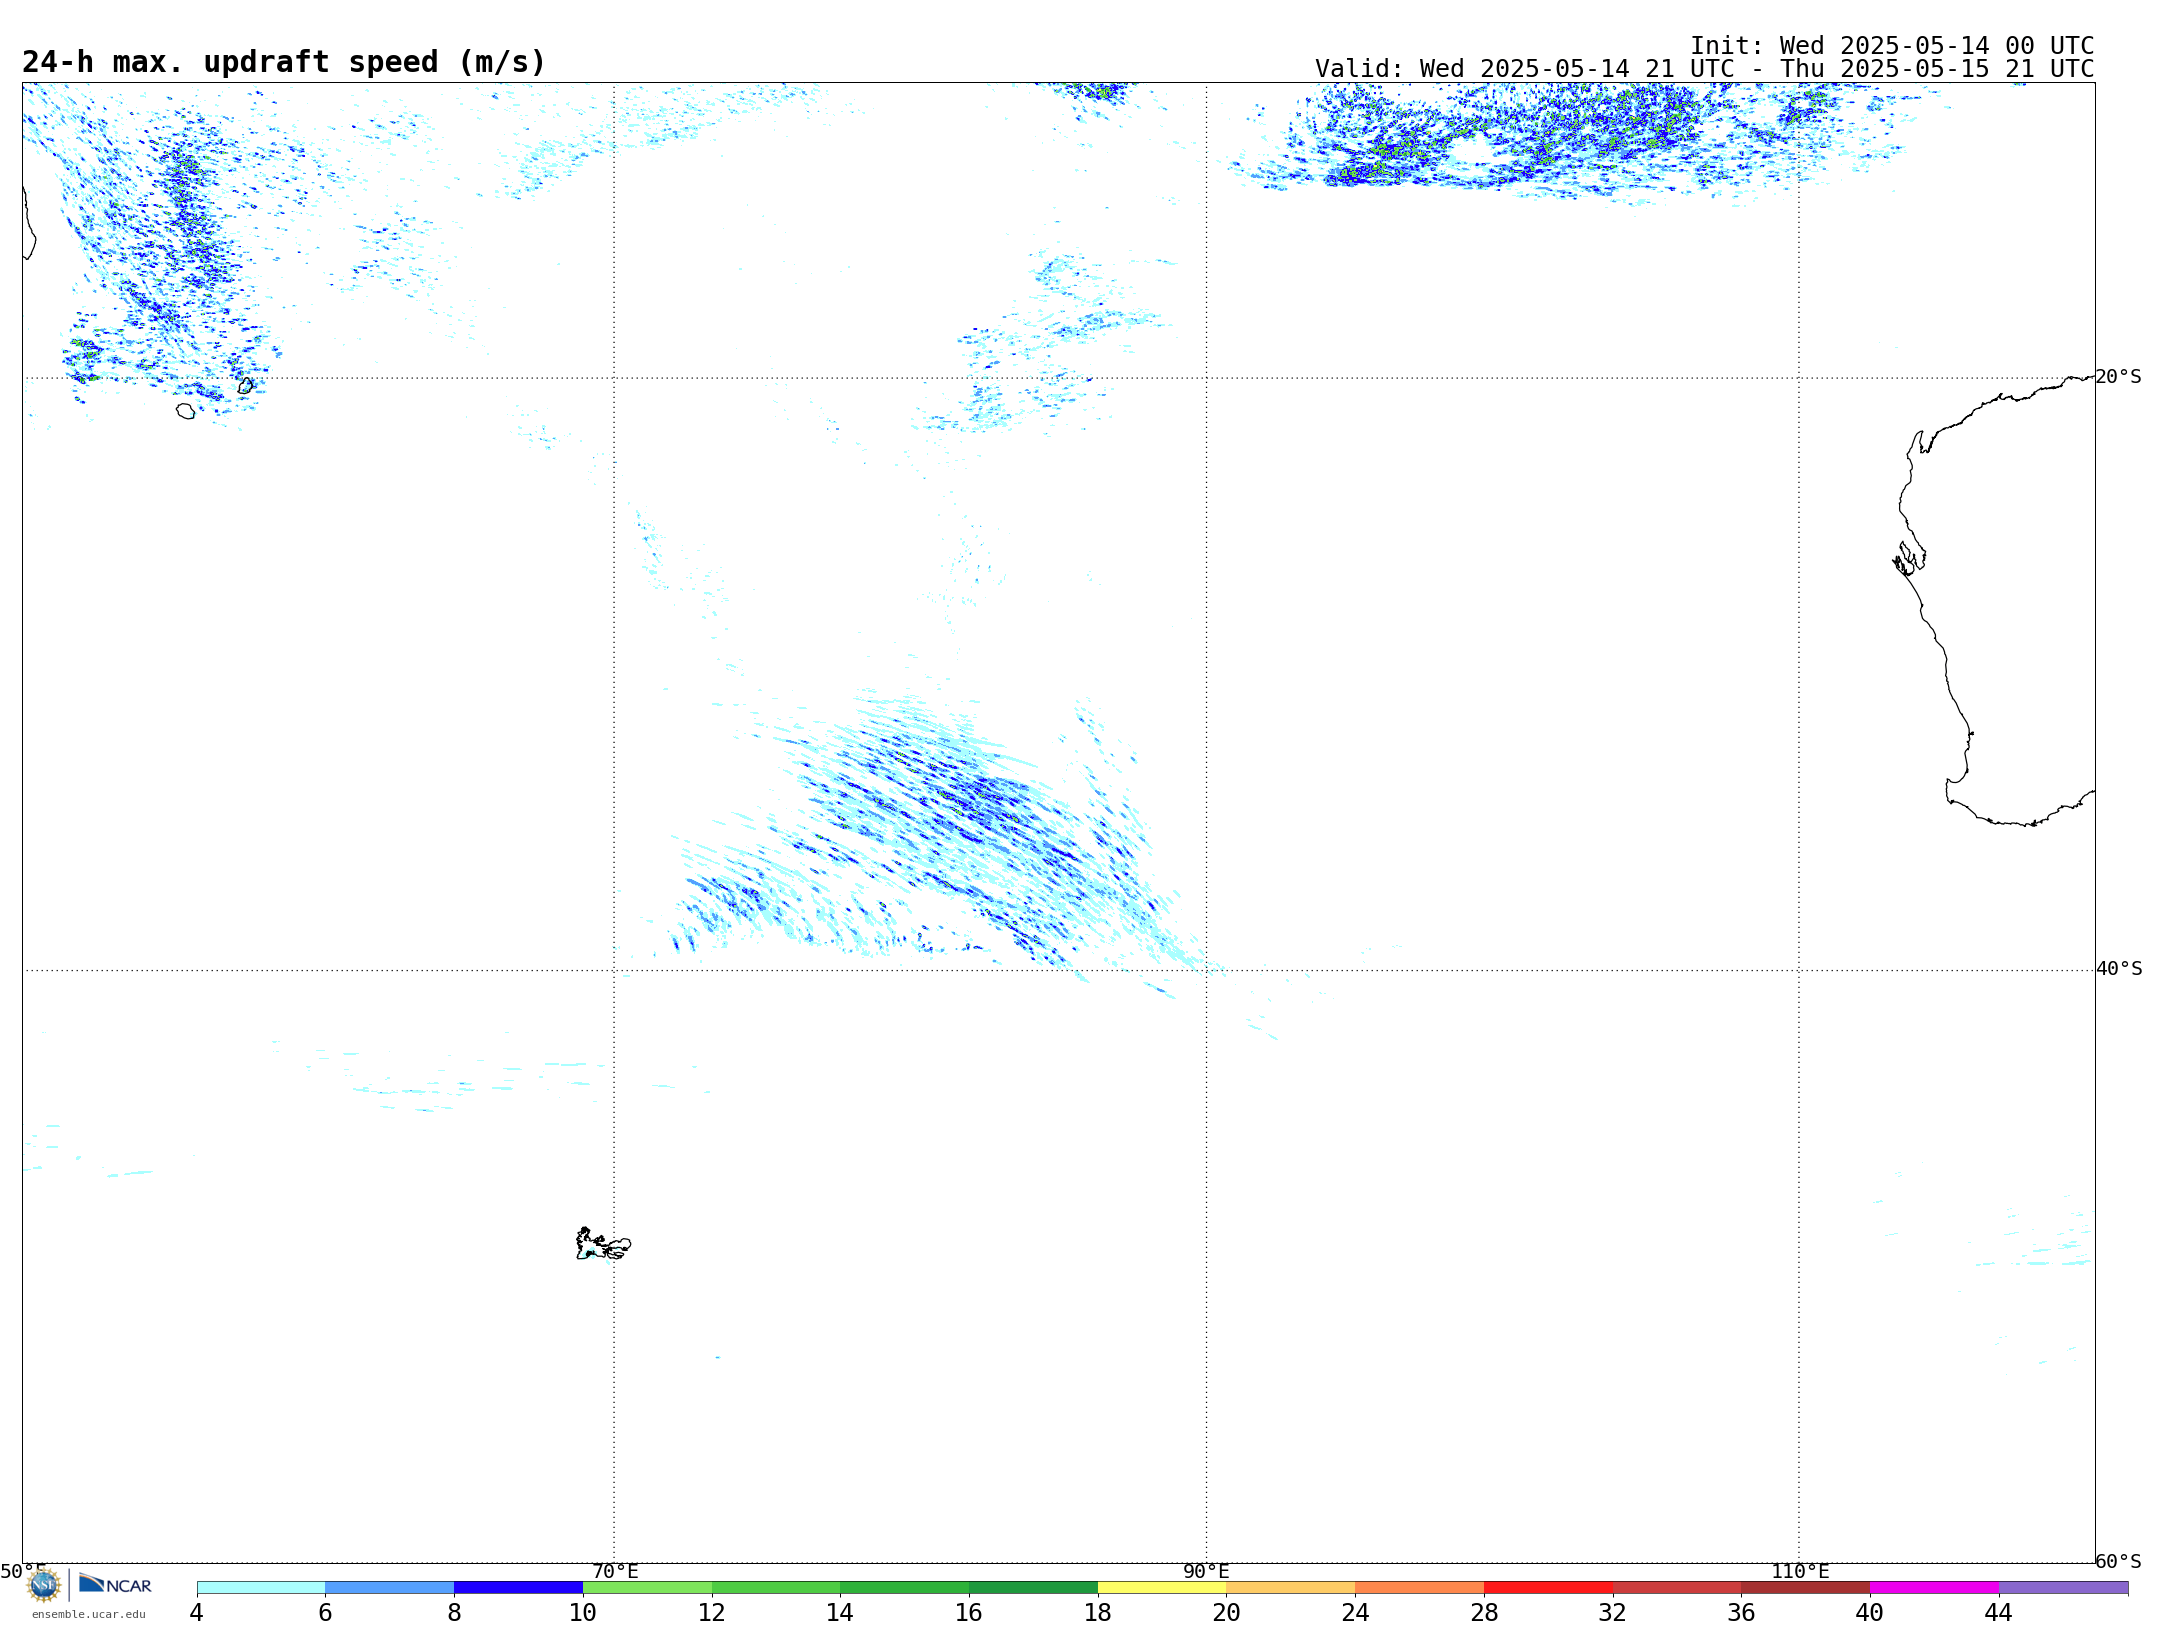2160x1626 pixels.
Task: Click the purple above-44 colorbar swatch
Action: [2064, 1588]
